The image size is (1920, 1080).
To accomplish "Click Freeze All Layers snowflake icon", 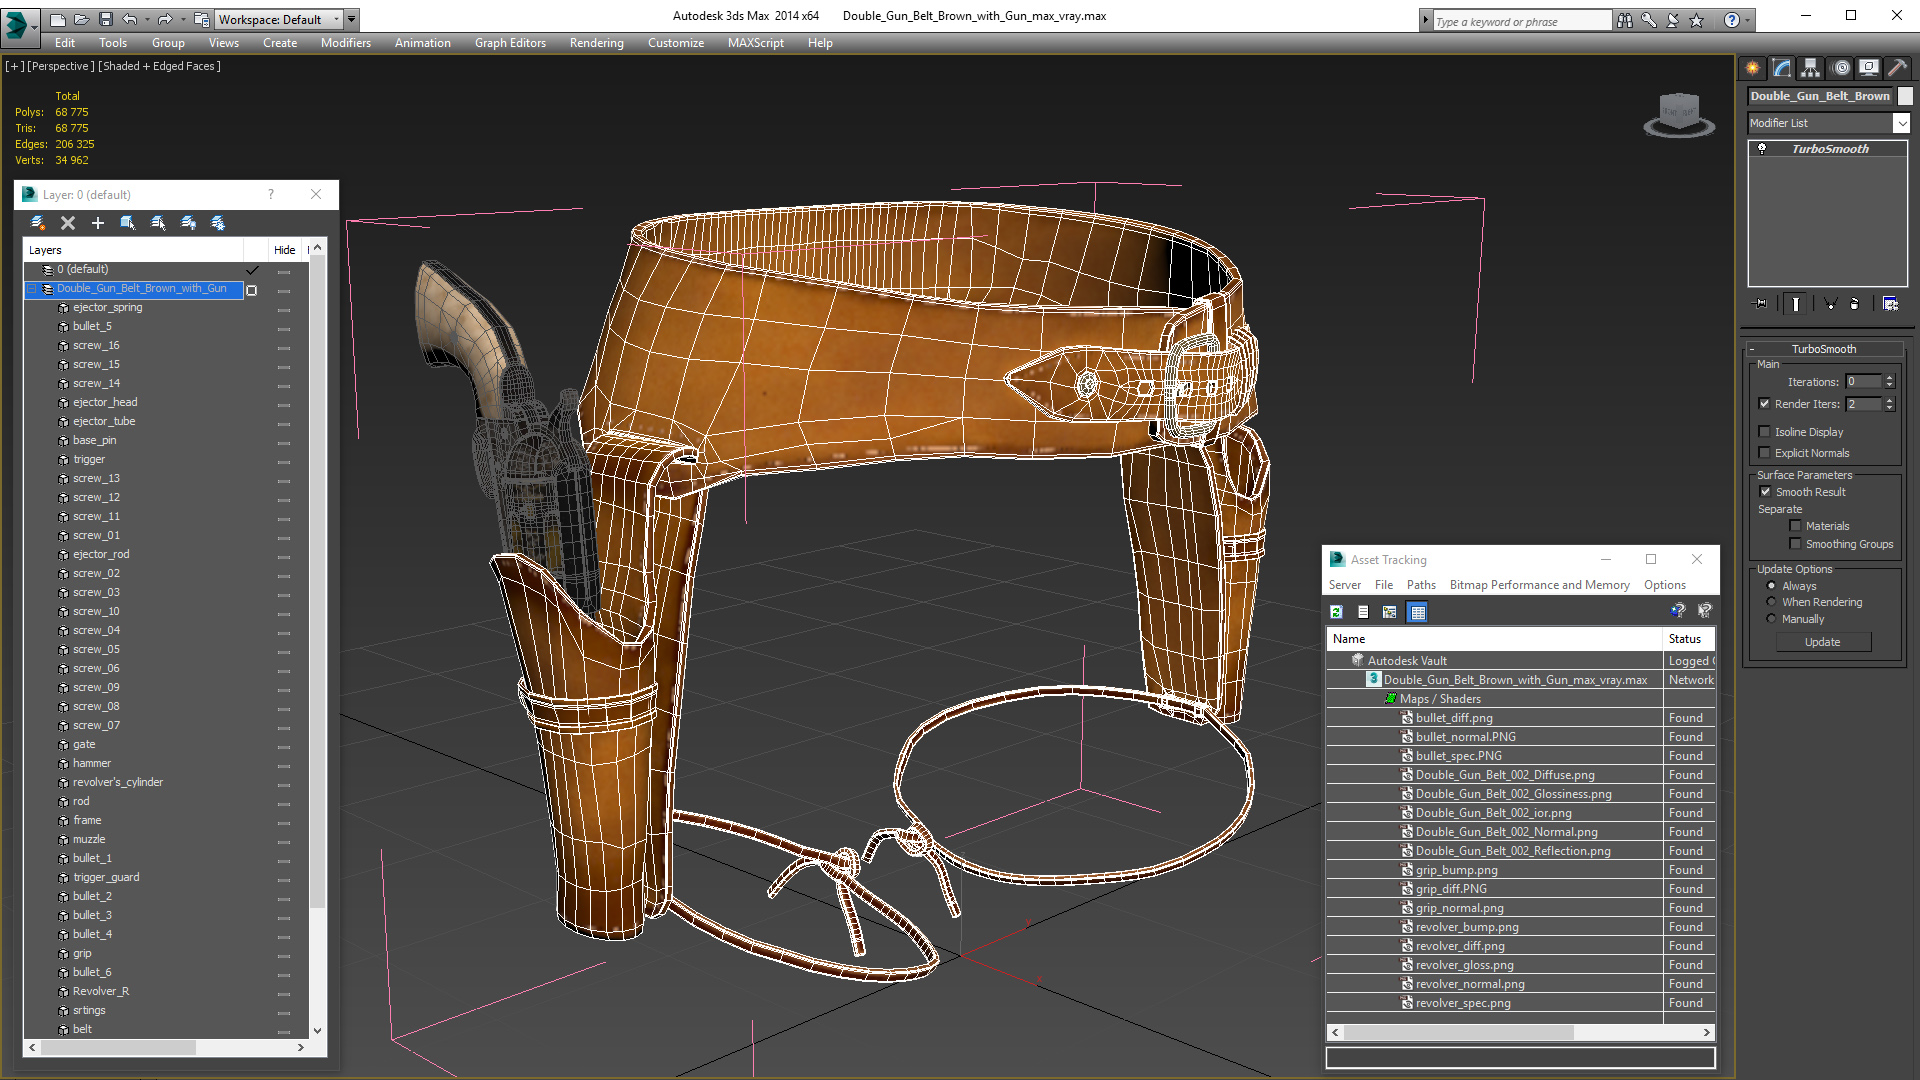I will click(x=218, y=223).
